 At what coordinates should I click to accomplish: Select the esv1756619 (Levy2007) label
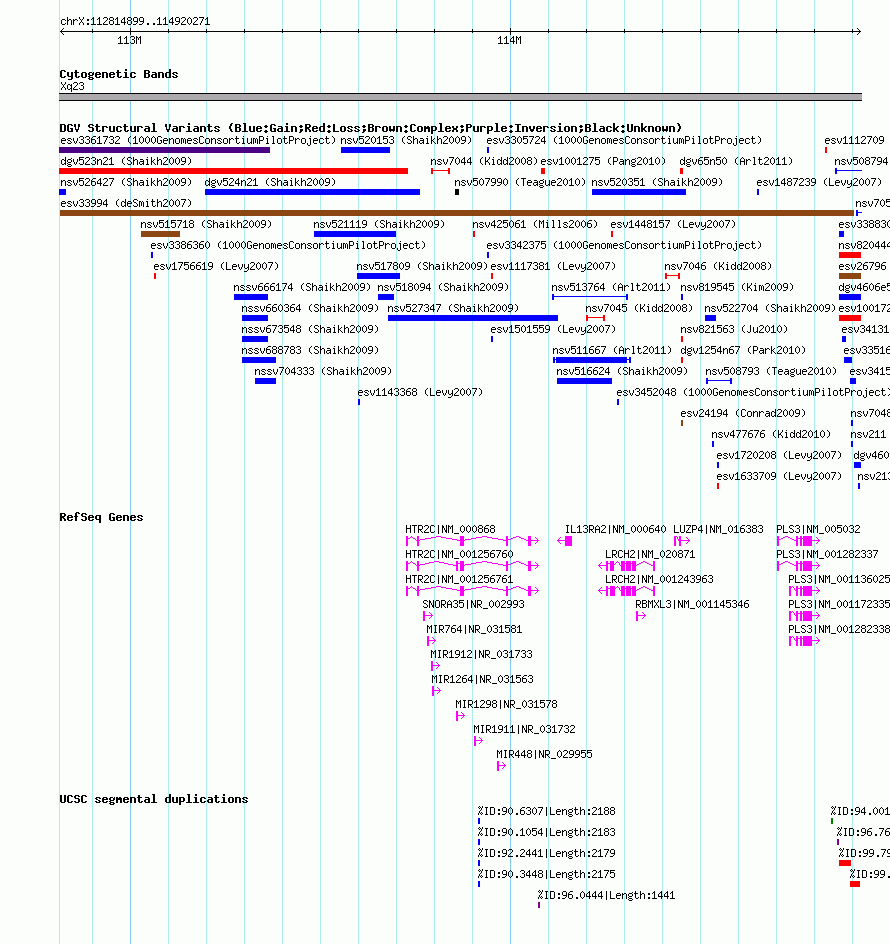216,266
